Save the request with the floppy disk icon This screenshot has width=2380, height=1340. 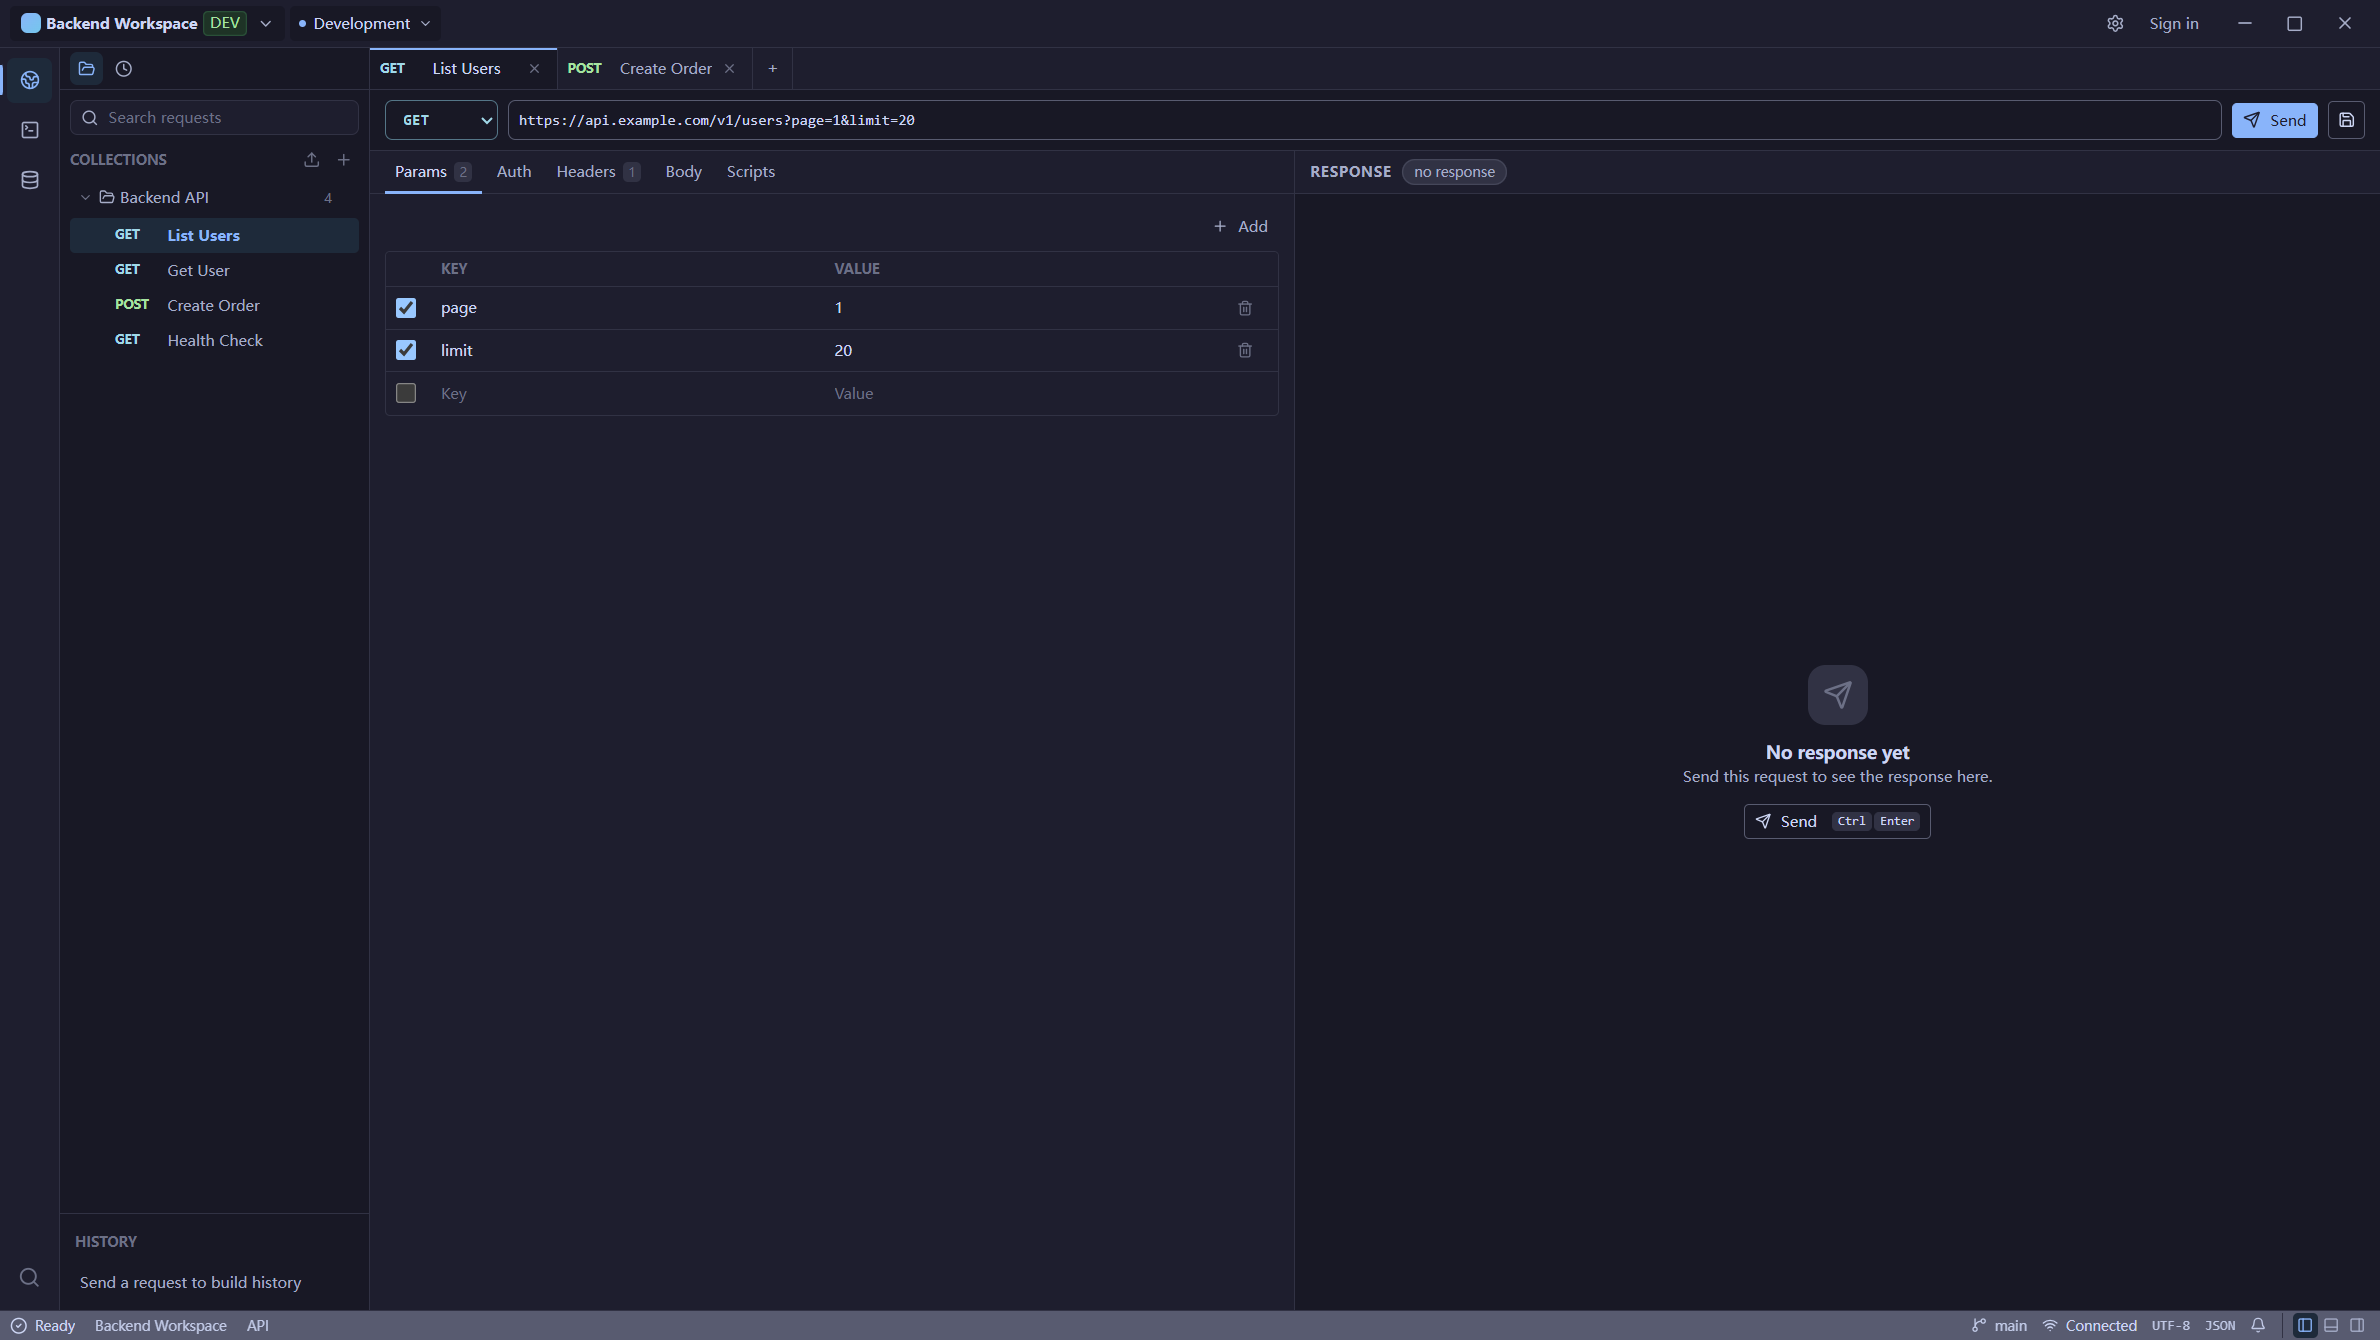[2346, 120]
